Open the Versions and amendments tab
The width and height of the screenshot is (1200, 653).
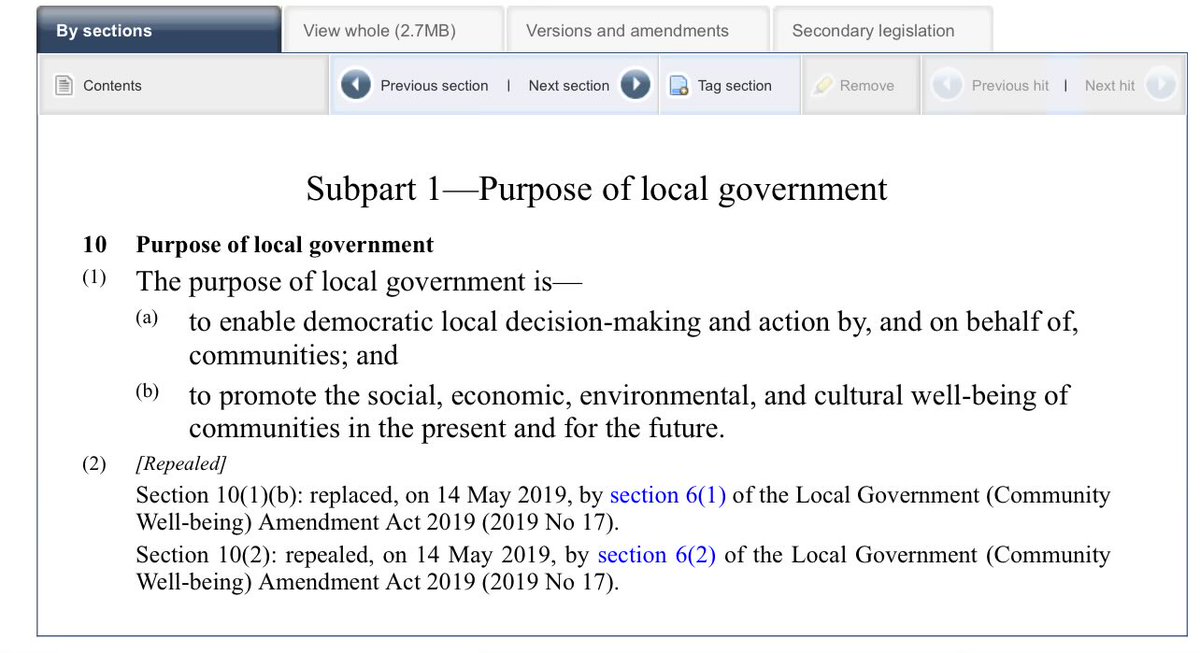[638, 30]
